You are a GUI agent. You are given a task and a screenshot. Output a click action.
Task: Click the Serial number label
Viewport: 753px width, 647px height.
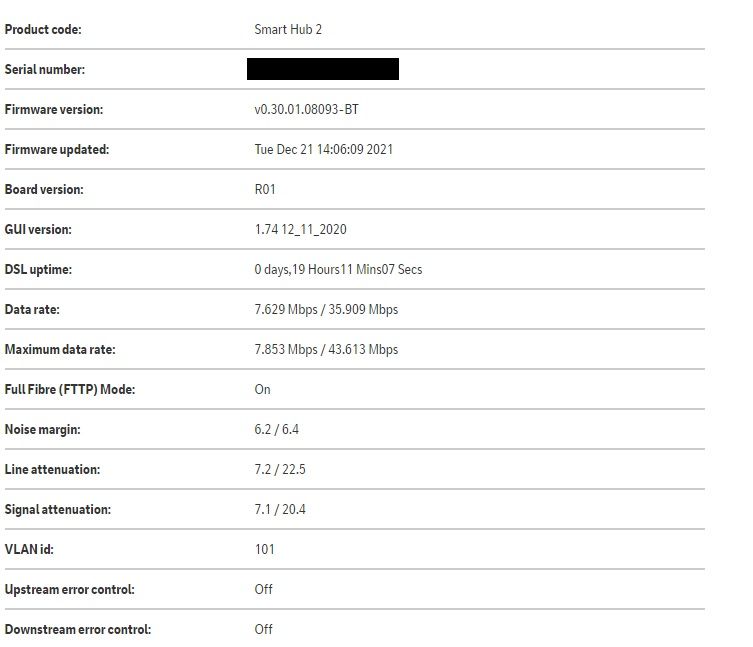click(x=45, y=70)
